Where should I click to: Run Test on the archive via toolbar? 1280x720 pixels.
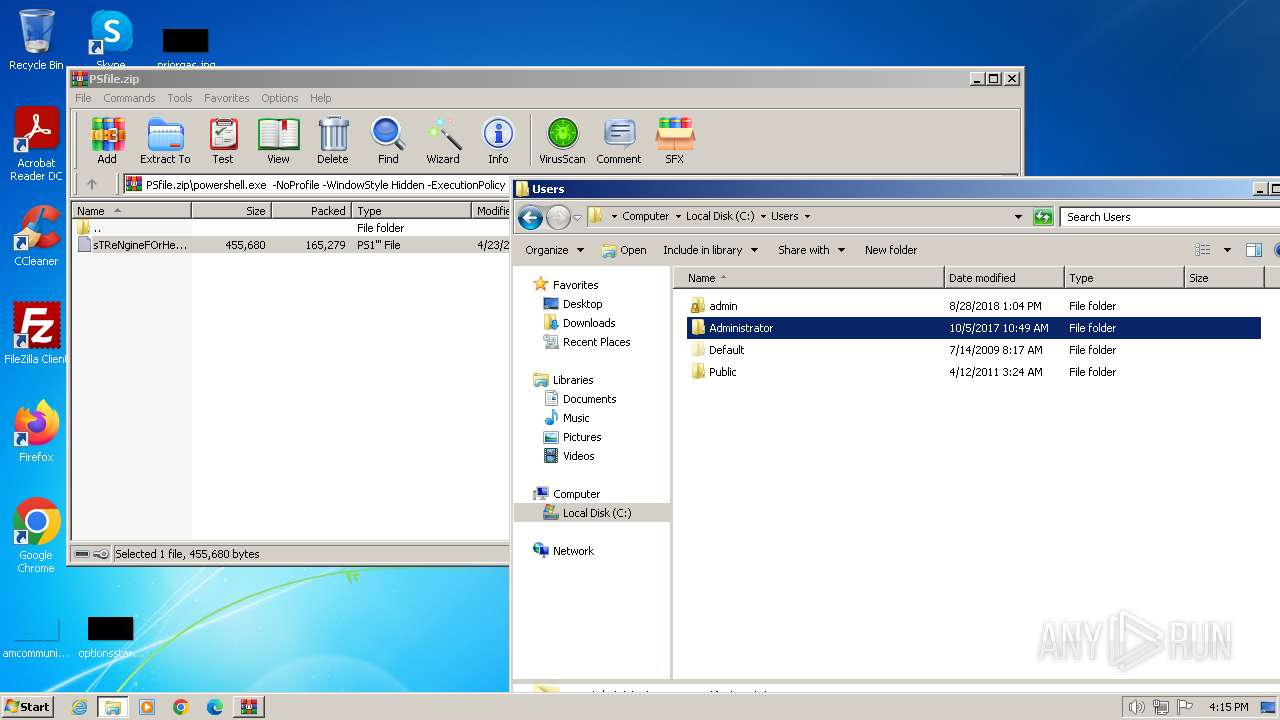(x=223, y=141)
